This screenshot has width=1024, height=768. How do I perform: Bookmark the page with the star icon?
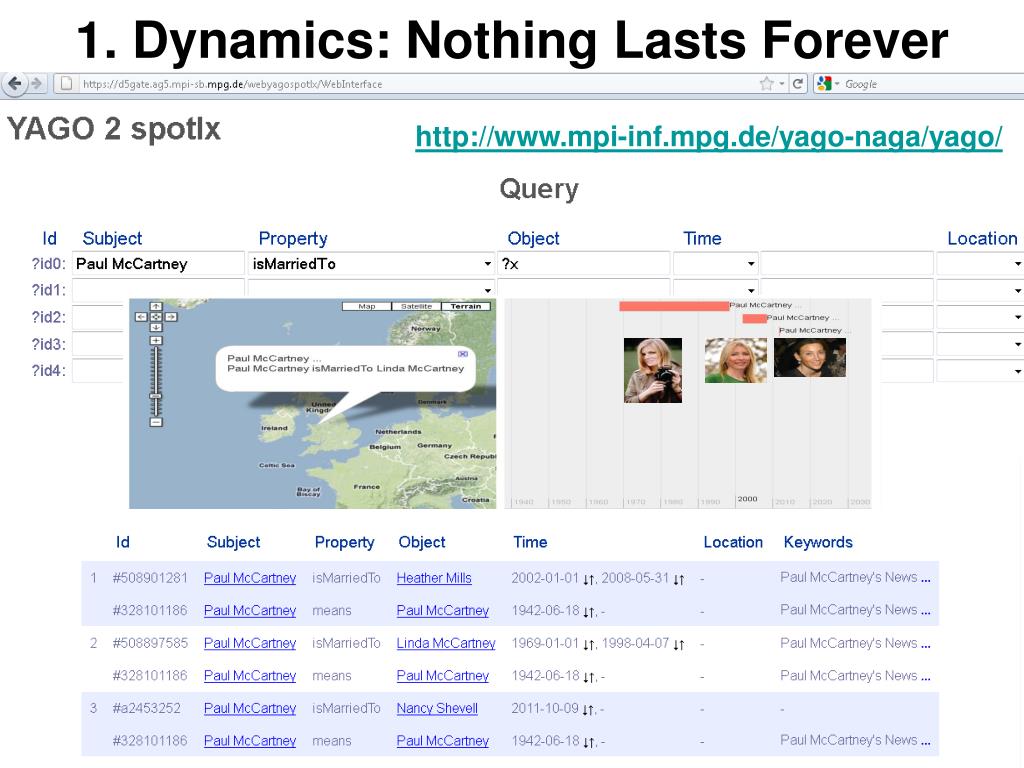(767, 84)
